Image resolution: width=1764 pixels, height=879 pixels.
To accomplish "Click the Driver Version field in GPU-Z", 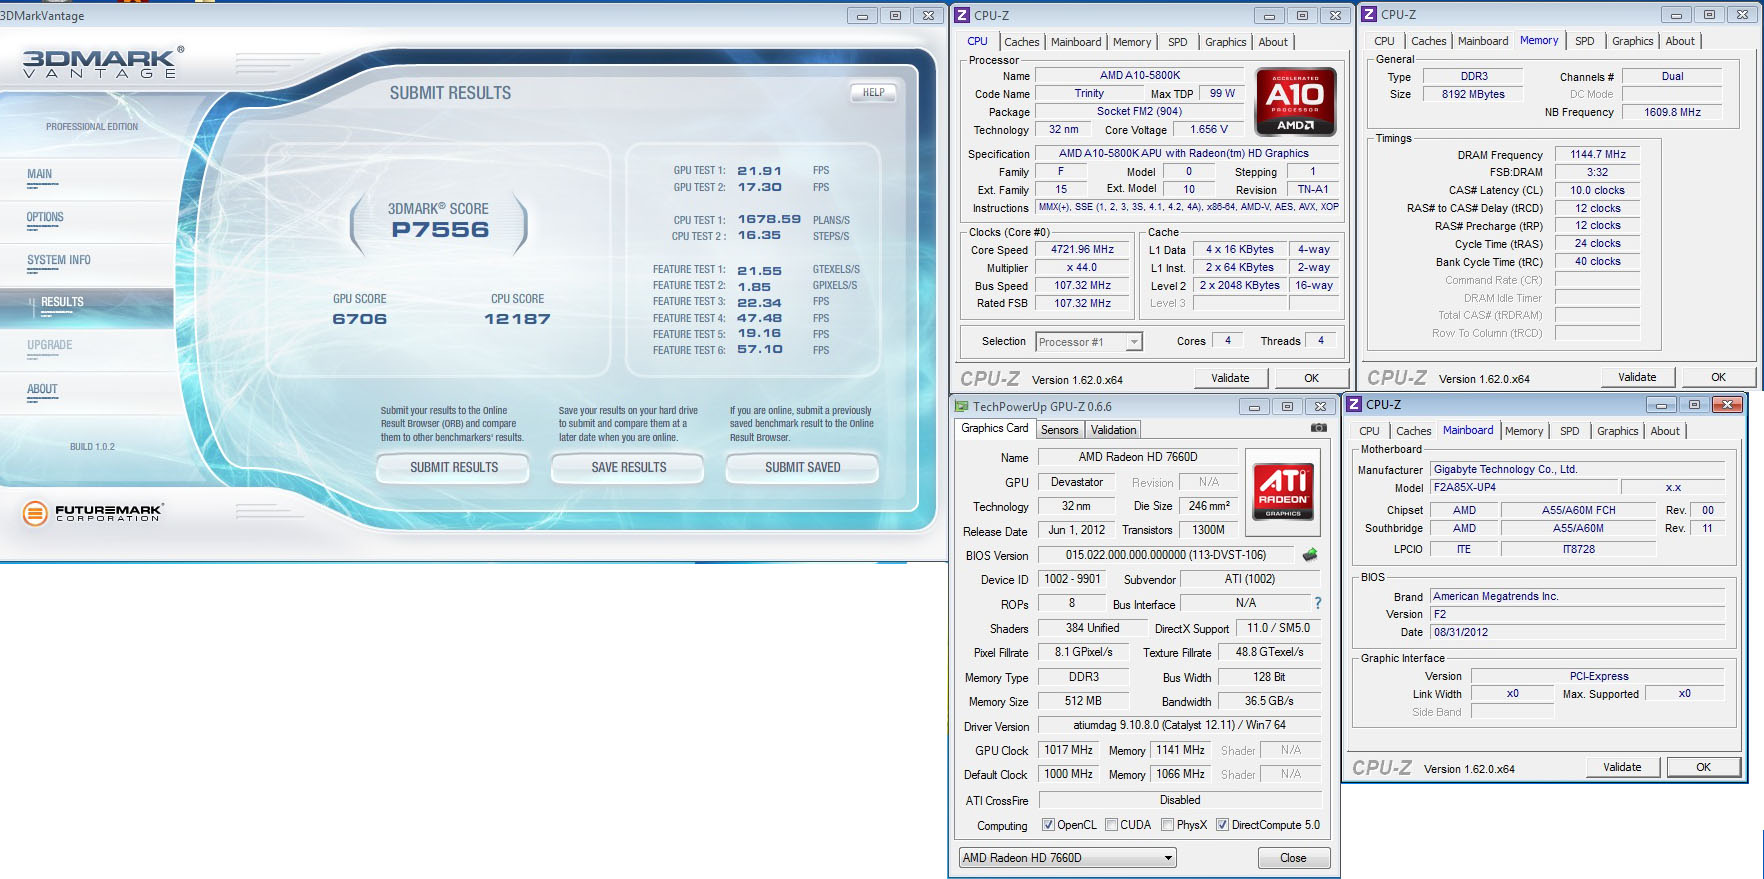I will pyautogui.click(x=1180, y=726).
